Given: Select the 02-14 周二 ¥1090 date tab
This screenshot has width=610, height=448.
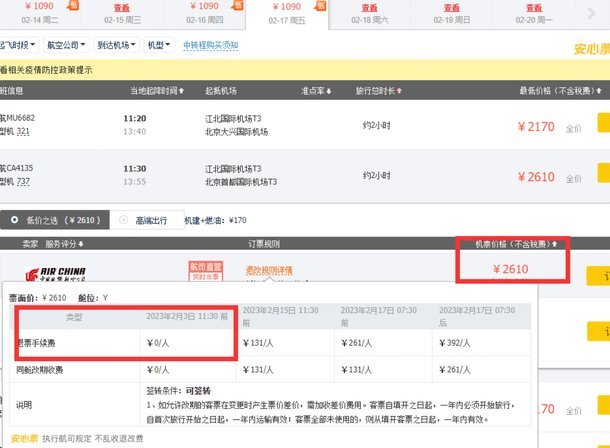Looking at the screenshot, I should [40, 13].
